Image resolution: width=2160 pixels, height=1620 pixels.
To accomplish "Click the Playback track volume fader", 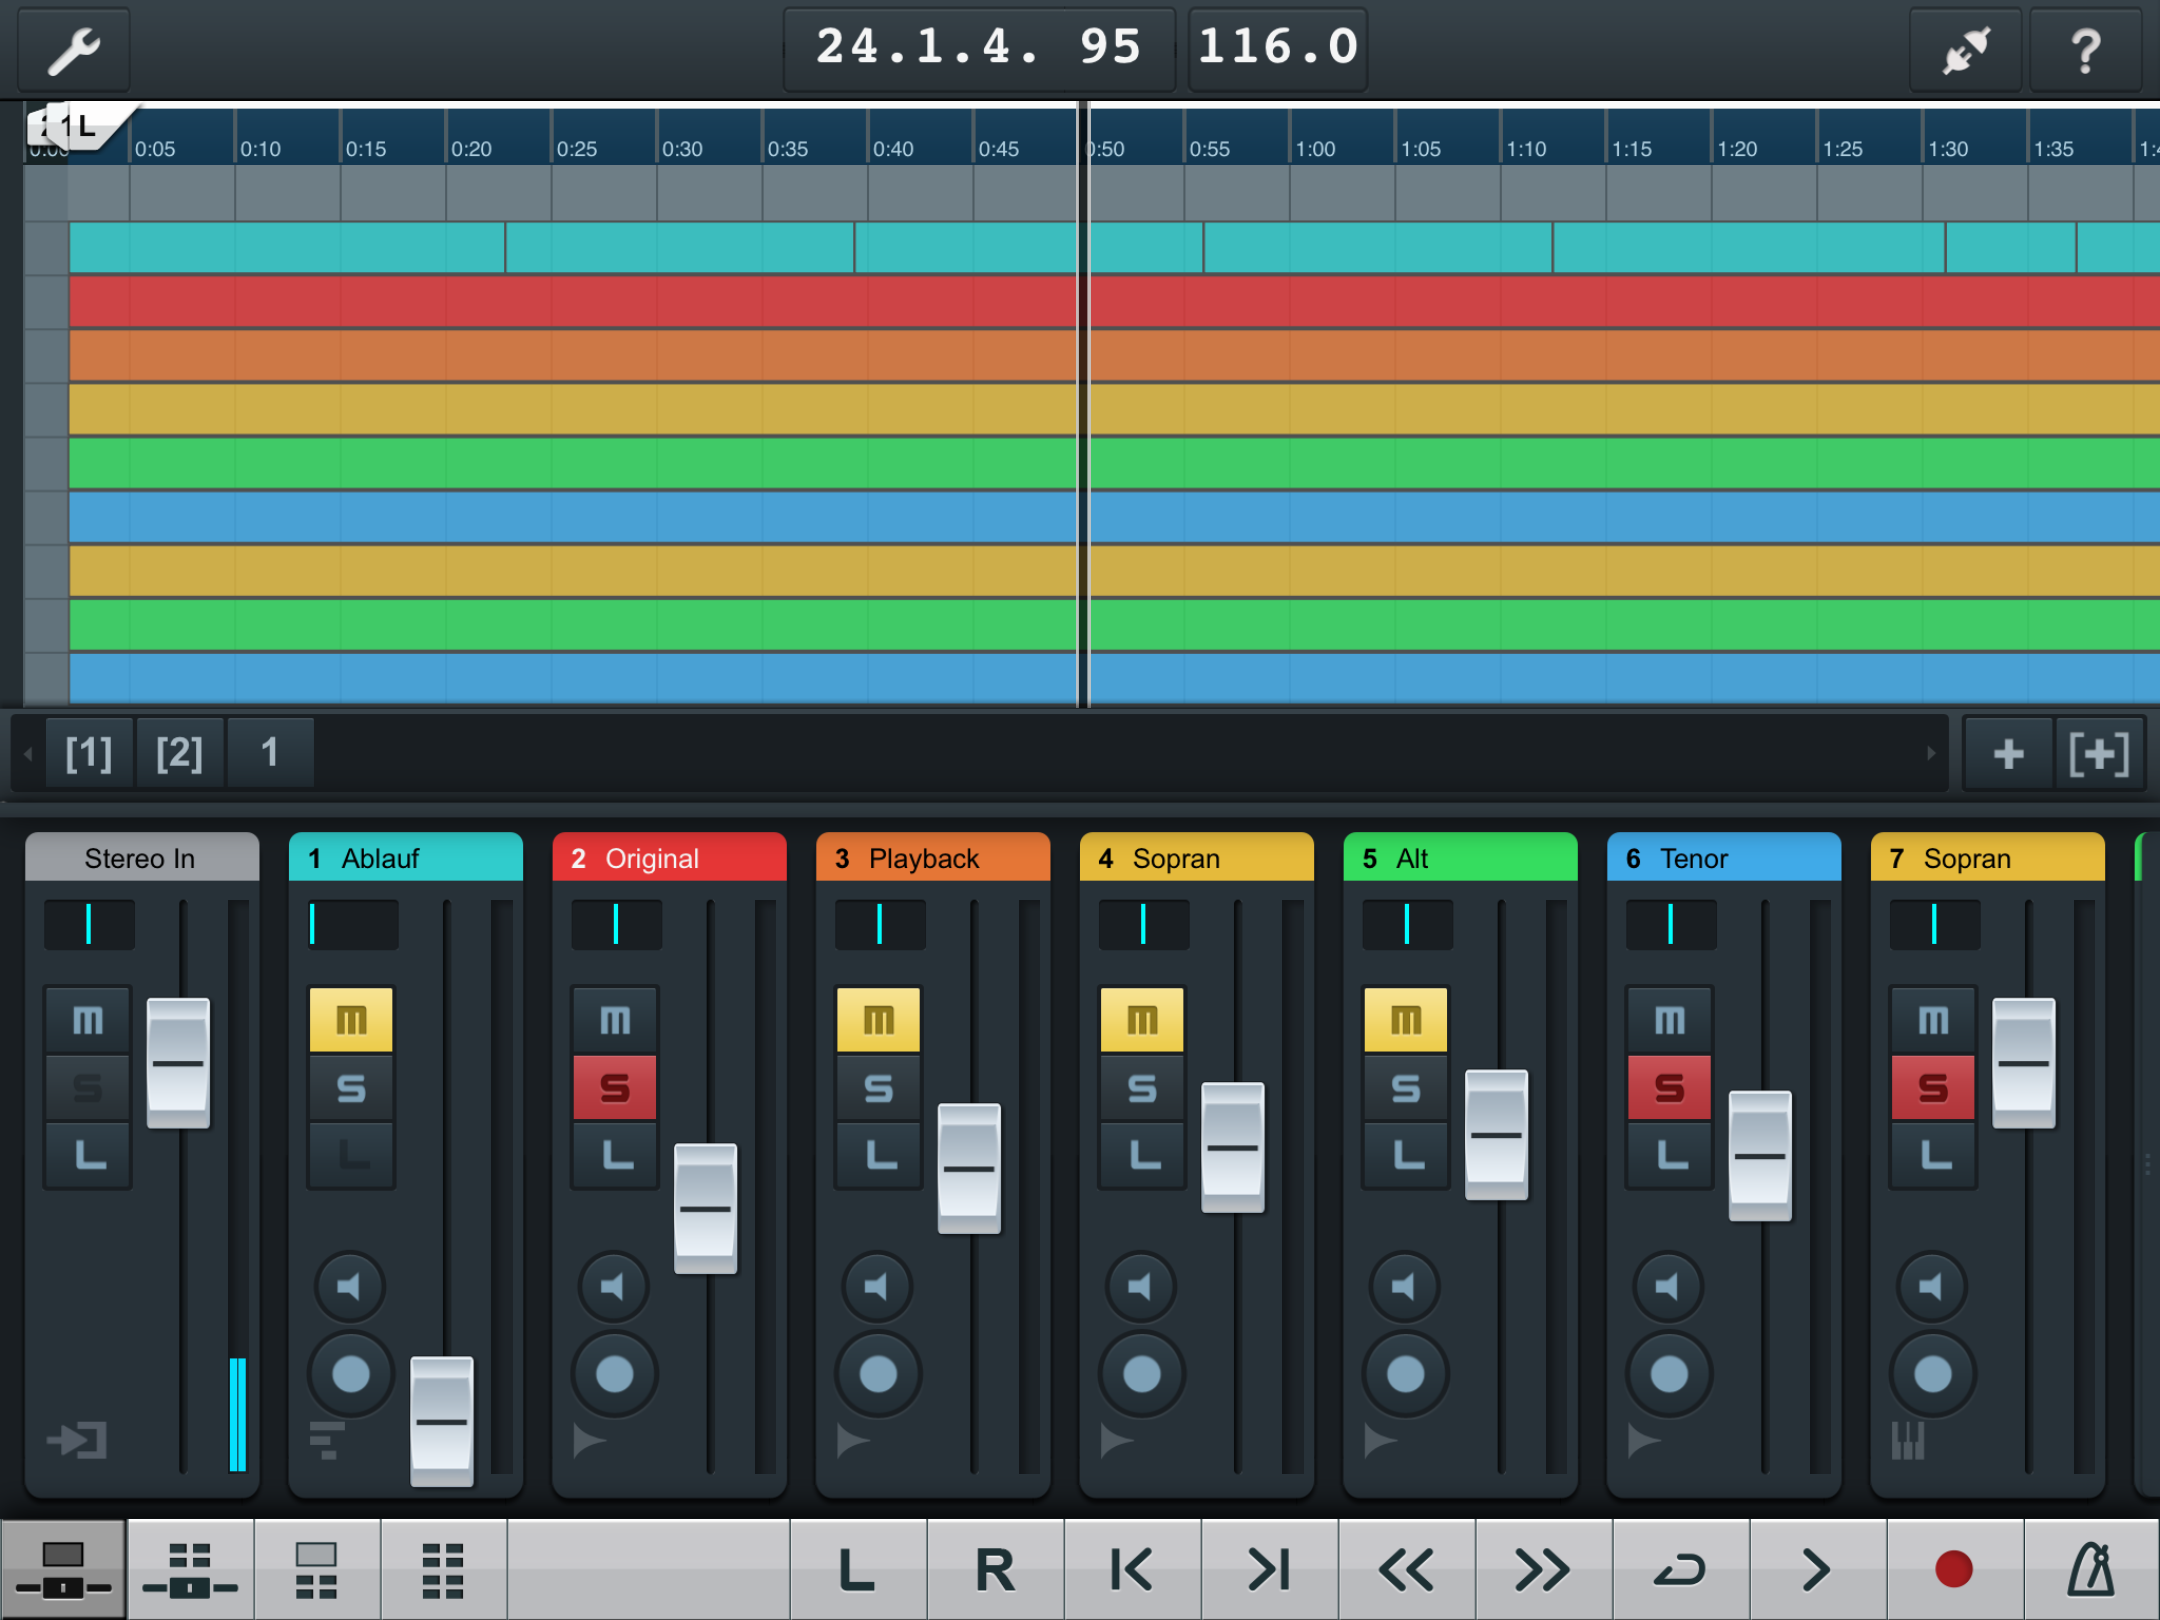I will point(969,1168).
